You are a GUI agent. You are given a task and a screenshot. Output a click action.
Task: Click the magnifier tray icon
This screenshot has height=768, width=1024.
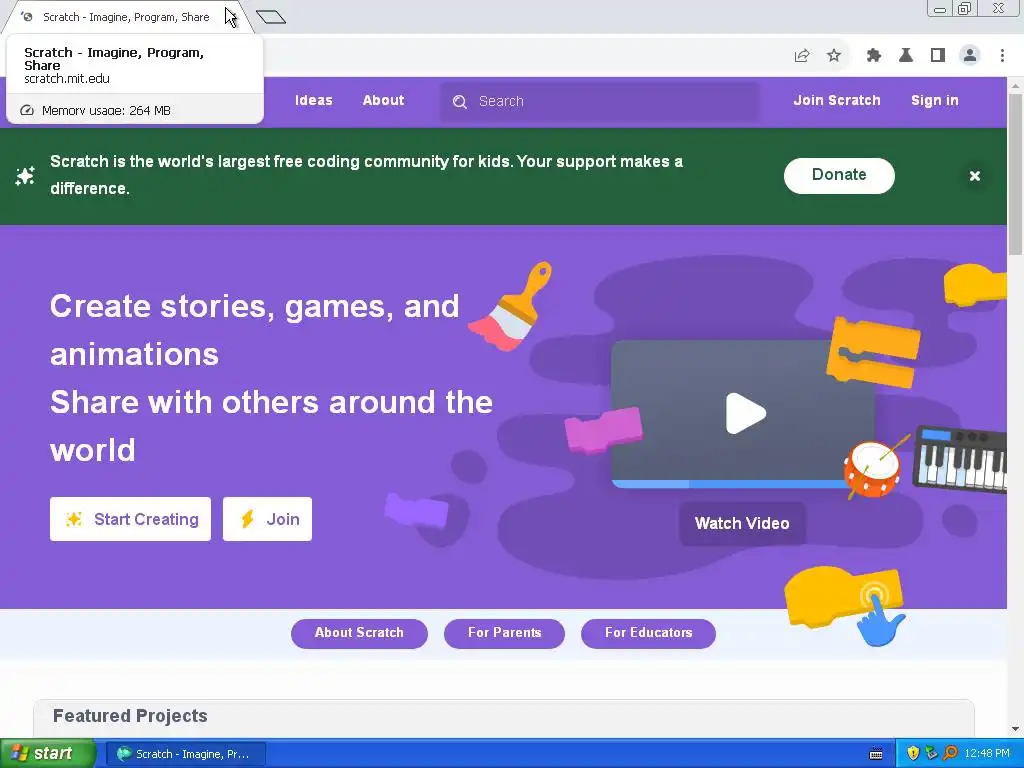tap(950, 754)
